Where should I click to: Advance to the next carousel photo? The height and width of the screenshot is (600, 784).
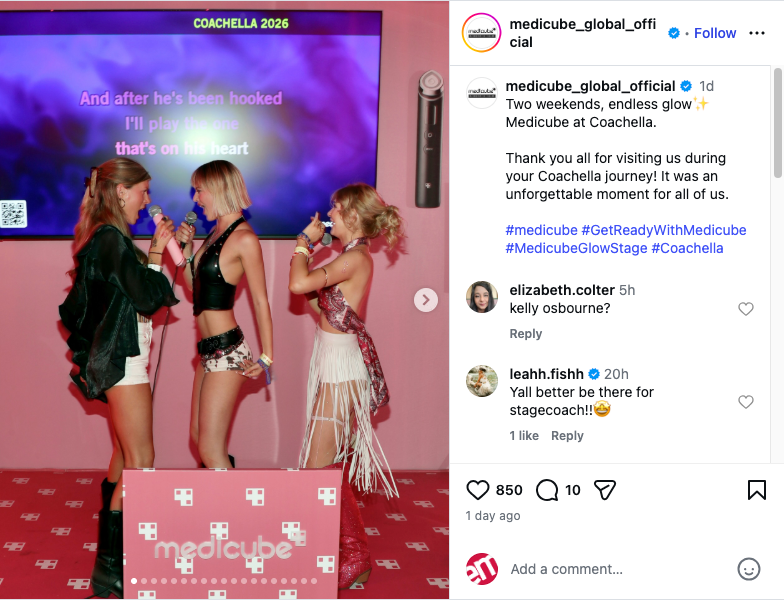[426, 300]
